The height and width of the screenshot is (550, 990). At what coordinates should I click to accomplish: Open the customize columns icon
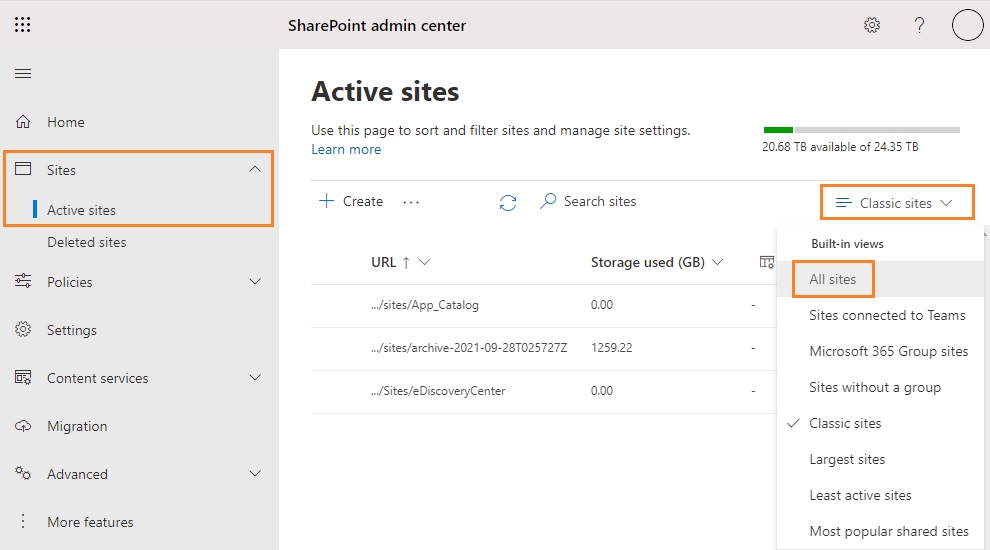[766, 262]
